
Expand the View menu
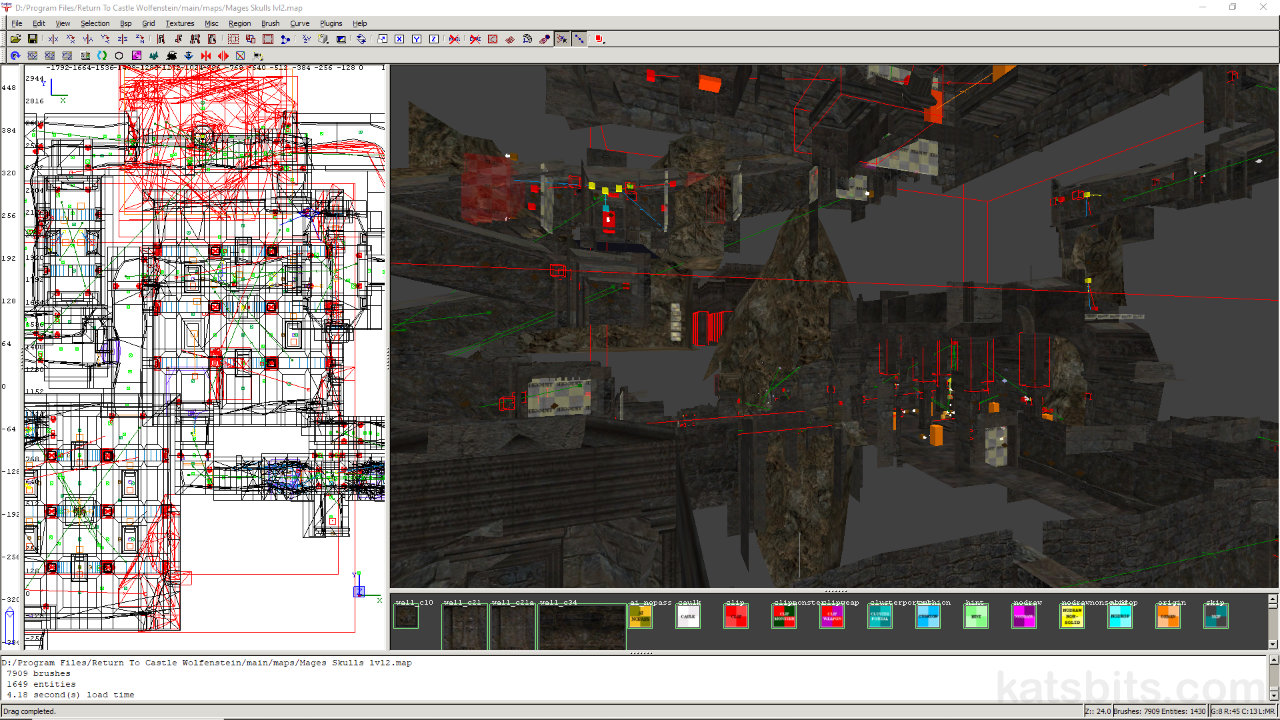tap(63, 22)
